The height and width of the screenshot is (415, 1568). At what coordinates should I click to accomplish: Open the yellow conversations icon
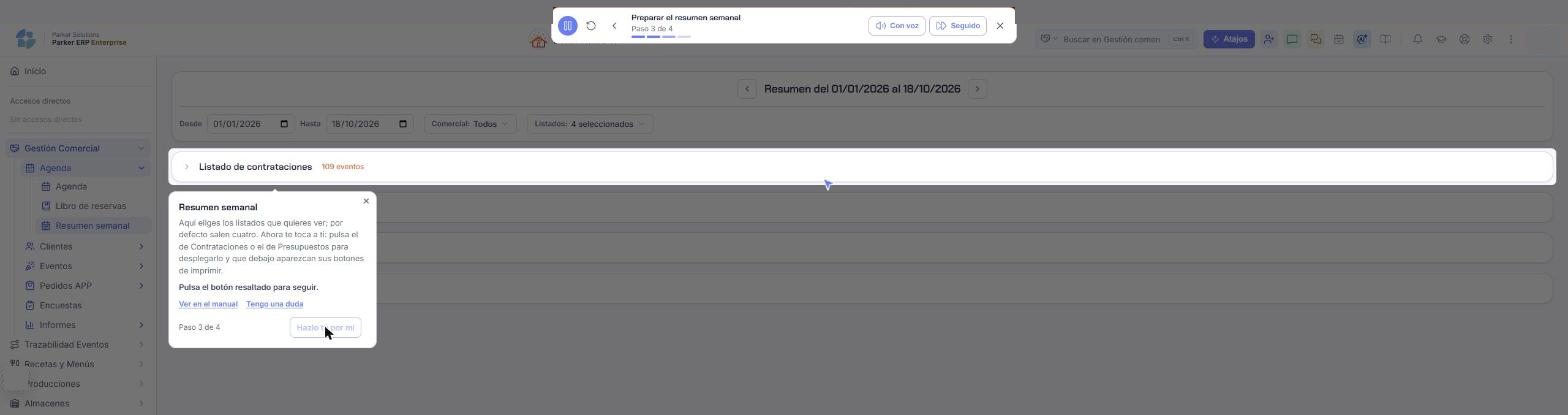(1315, 39)
